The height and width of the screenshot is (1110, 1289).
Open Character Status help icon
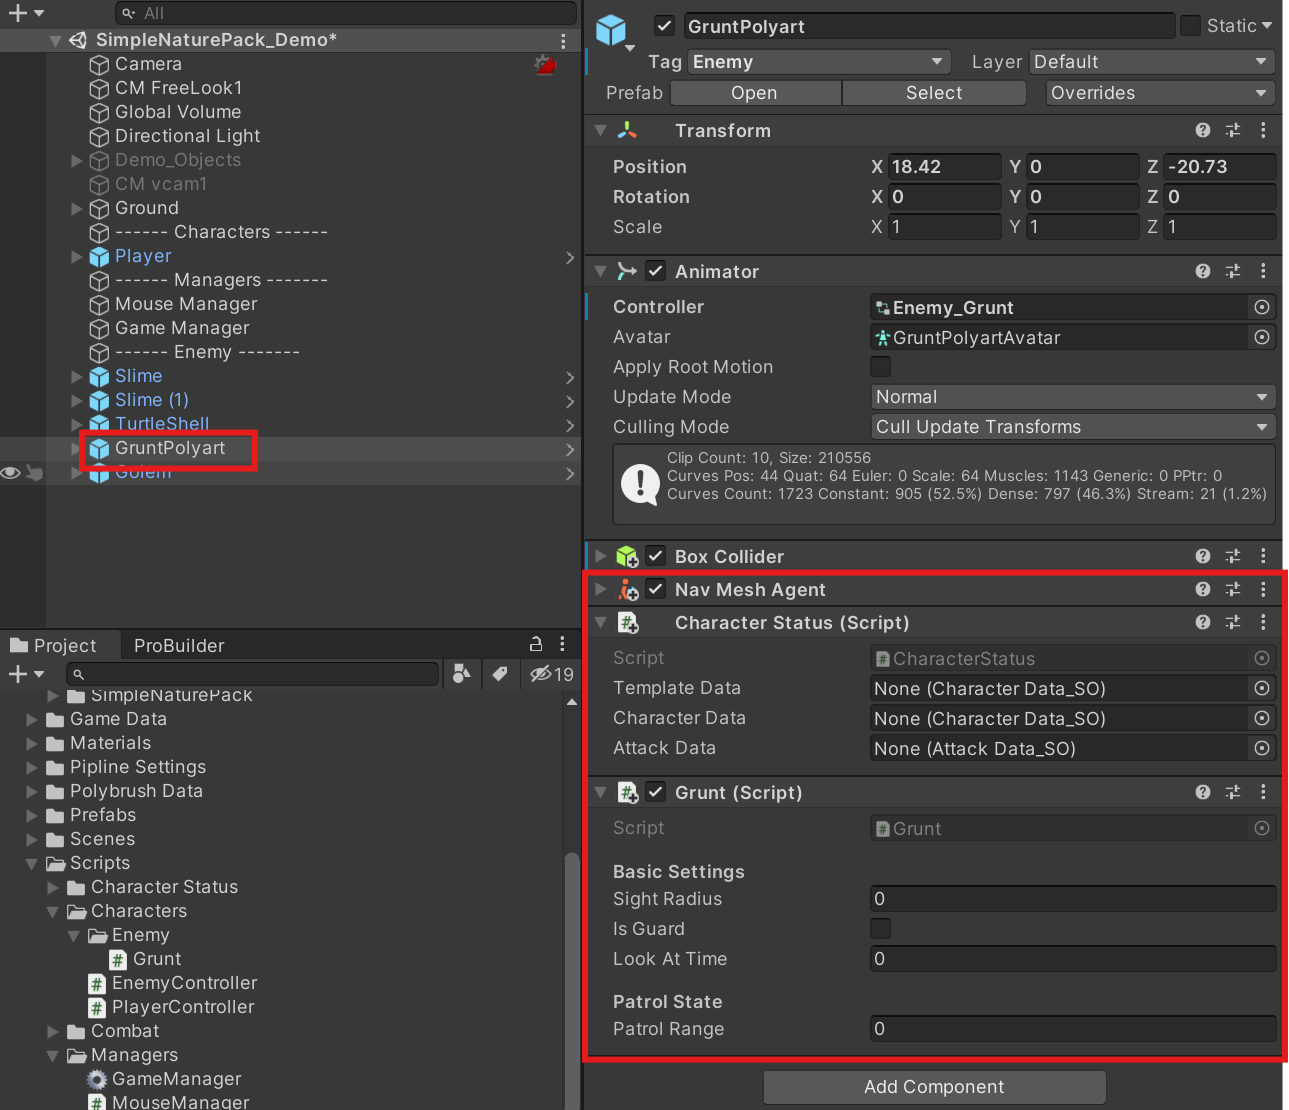point(1203,622)
